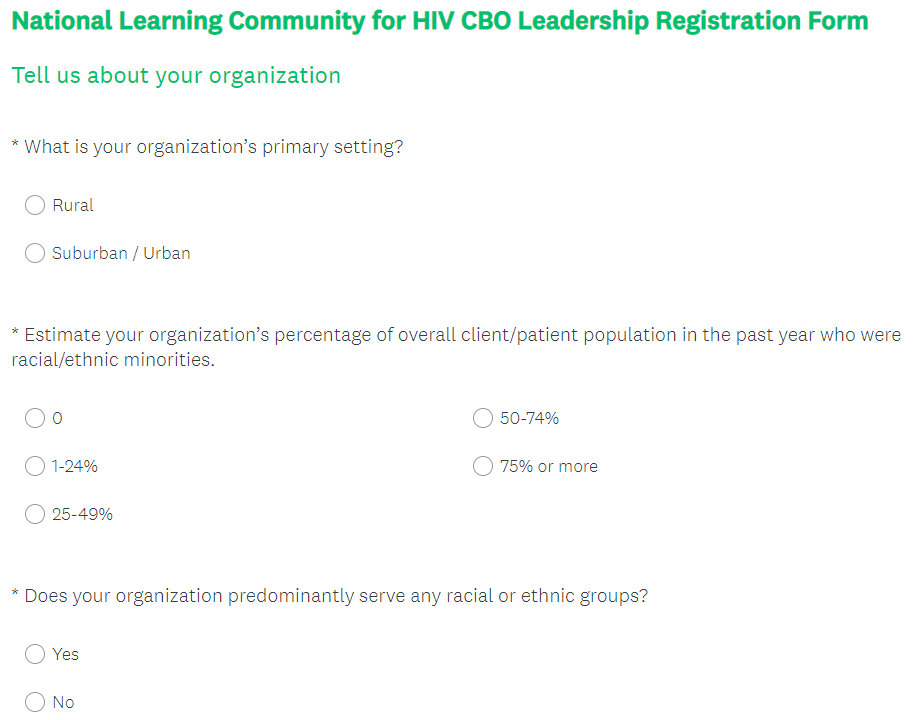Click the "Tell us about your organization" heading
The image size is (915, 720).
(176, 75)
